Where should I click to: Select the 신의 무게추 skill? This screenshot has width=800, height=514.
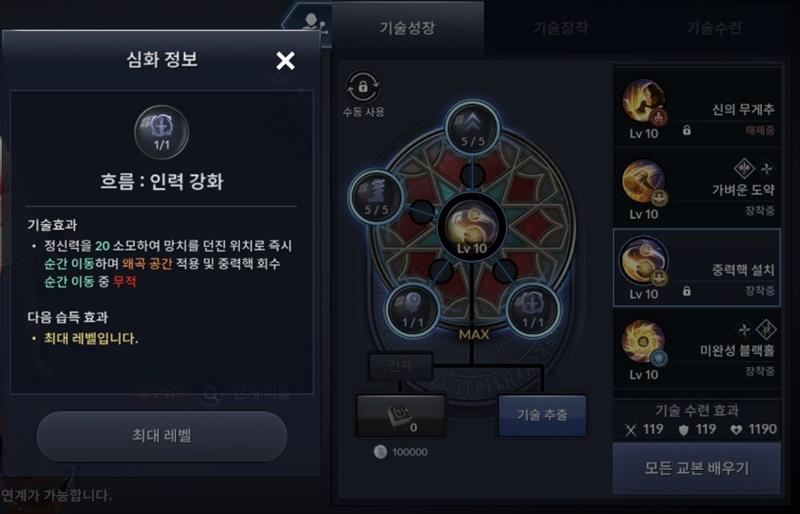pos(697,108)
